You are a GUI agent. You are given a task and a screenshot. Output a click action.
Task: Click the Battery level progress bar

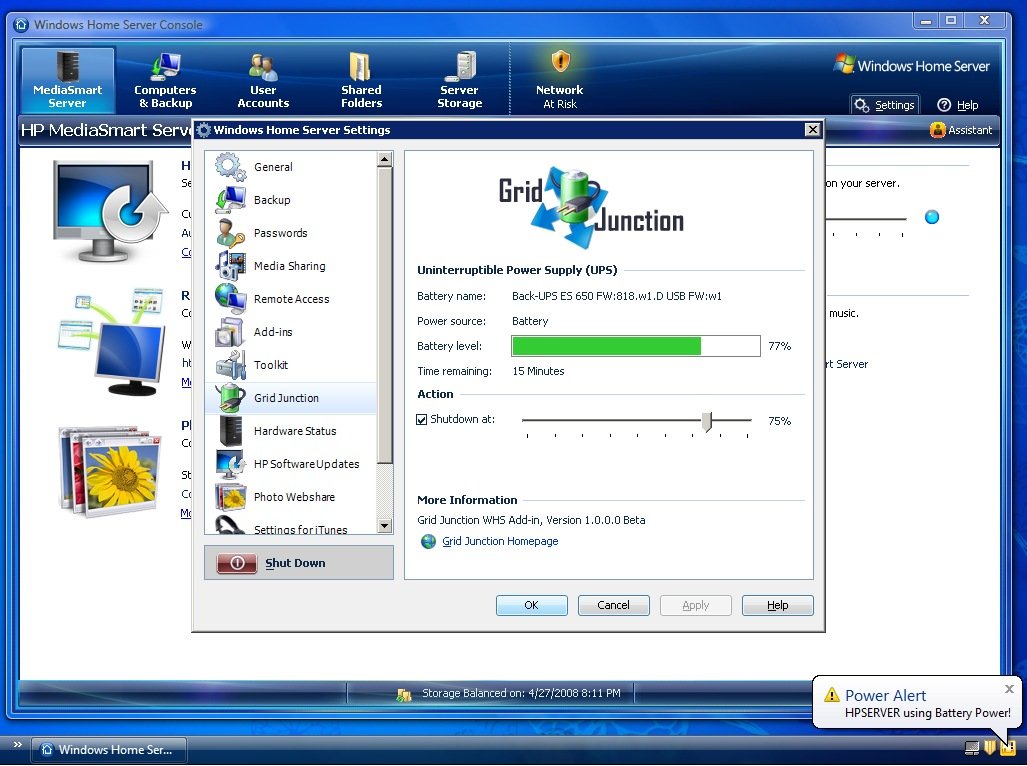click(x=635, y=346)
